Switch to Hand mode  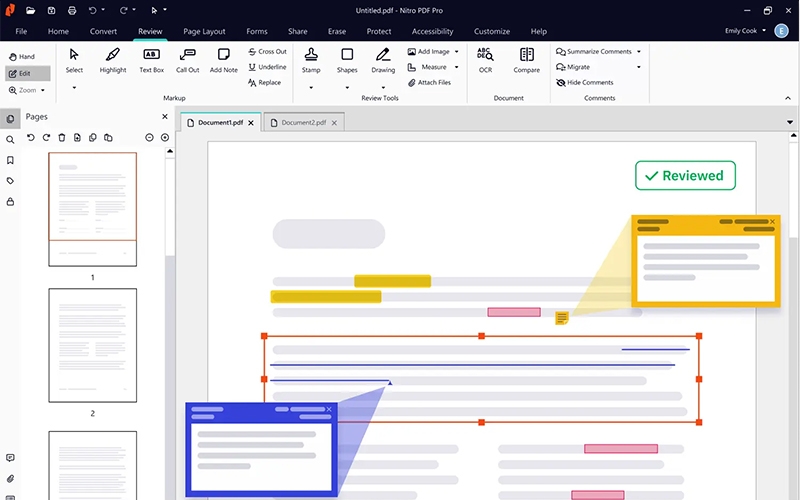coord(20,57)
